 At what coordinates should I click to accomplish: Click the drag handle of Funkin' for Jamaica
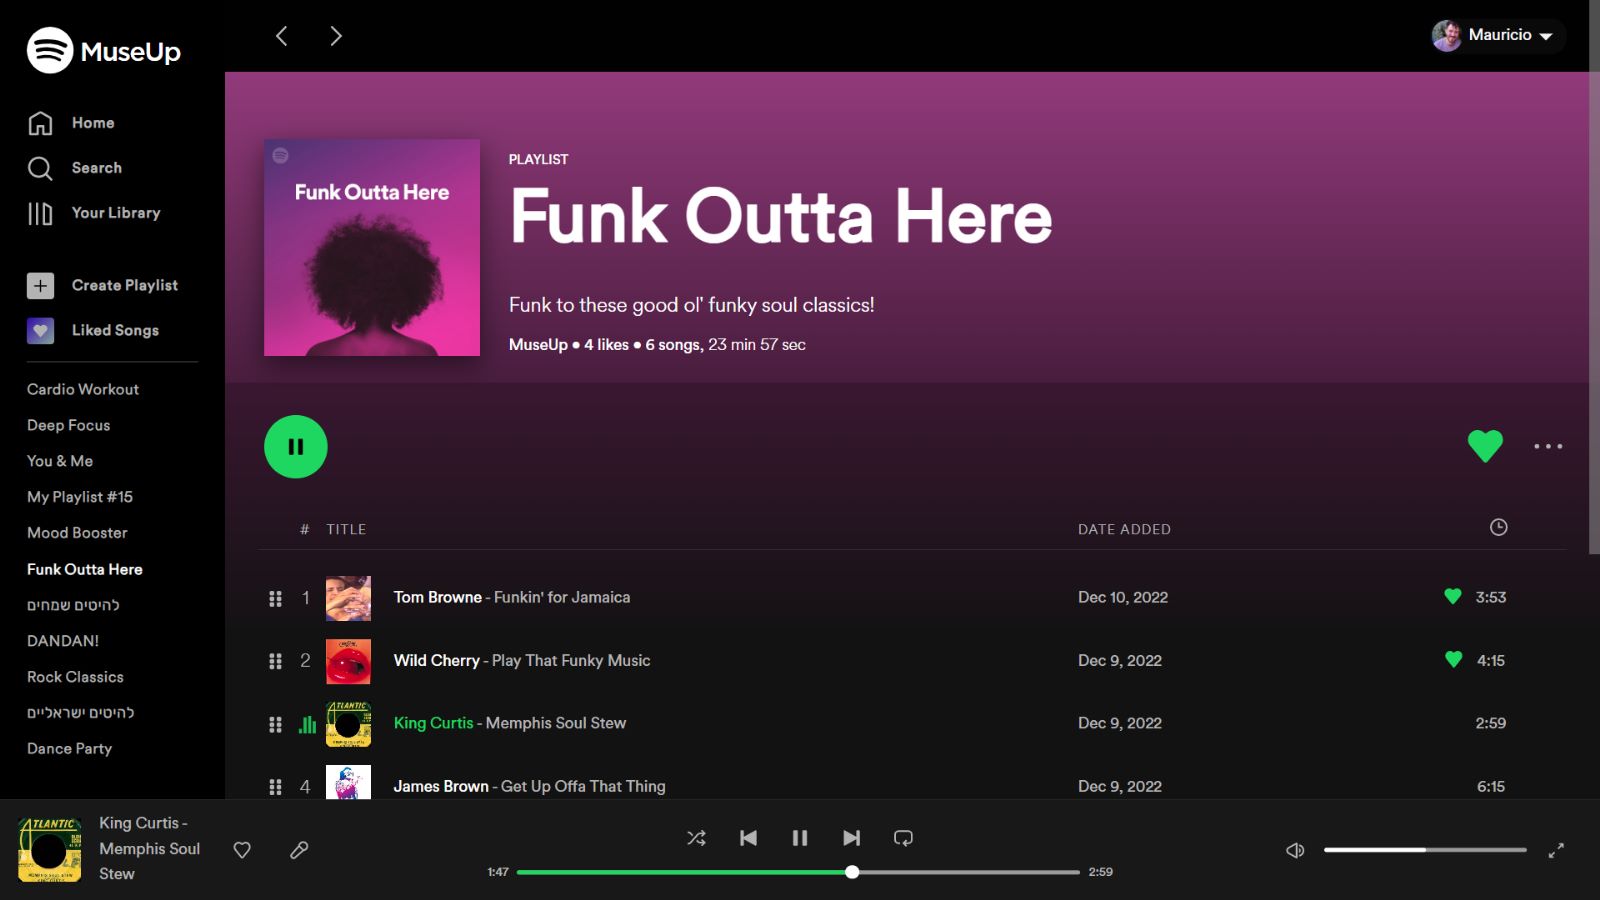[x=275, y=598]
